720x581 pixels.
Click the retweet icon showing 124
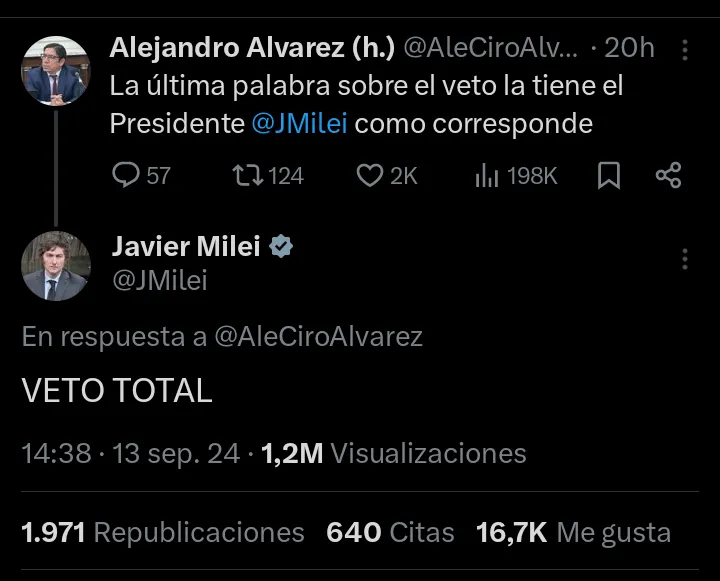[244, 176]
